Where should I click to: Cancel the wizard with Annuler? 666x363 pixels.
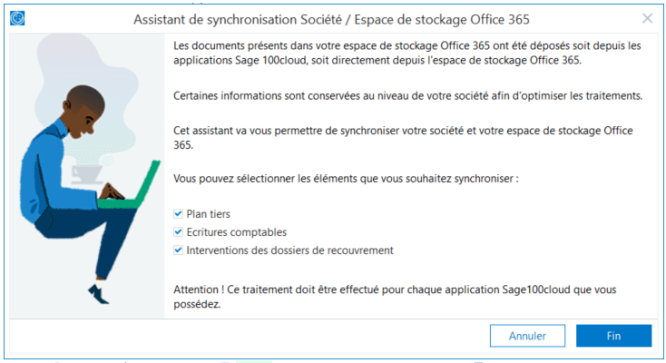click(x=528, y=336)
